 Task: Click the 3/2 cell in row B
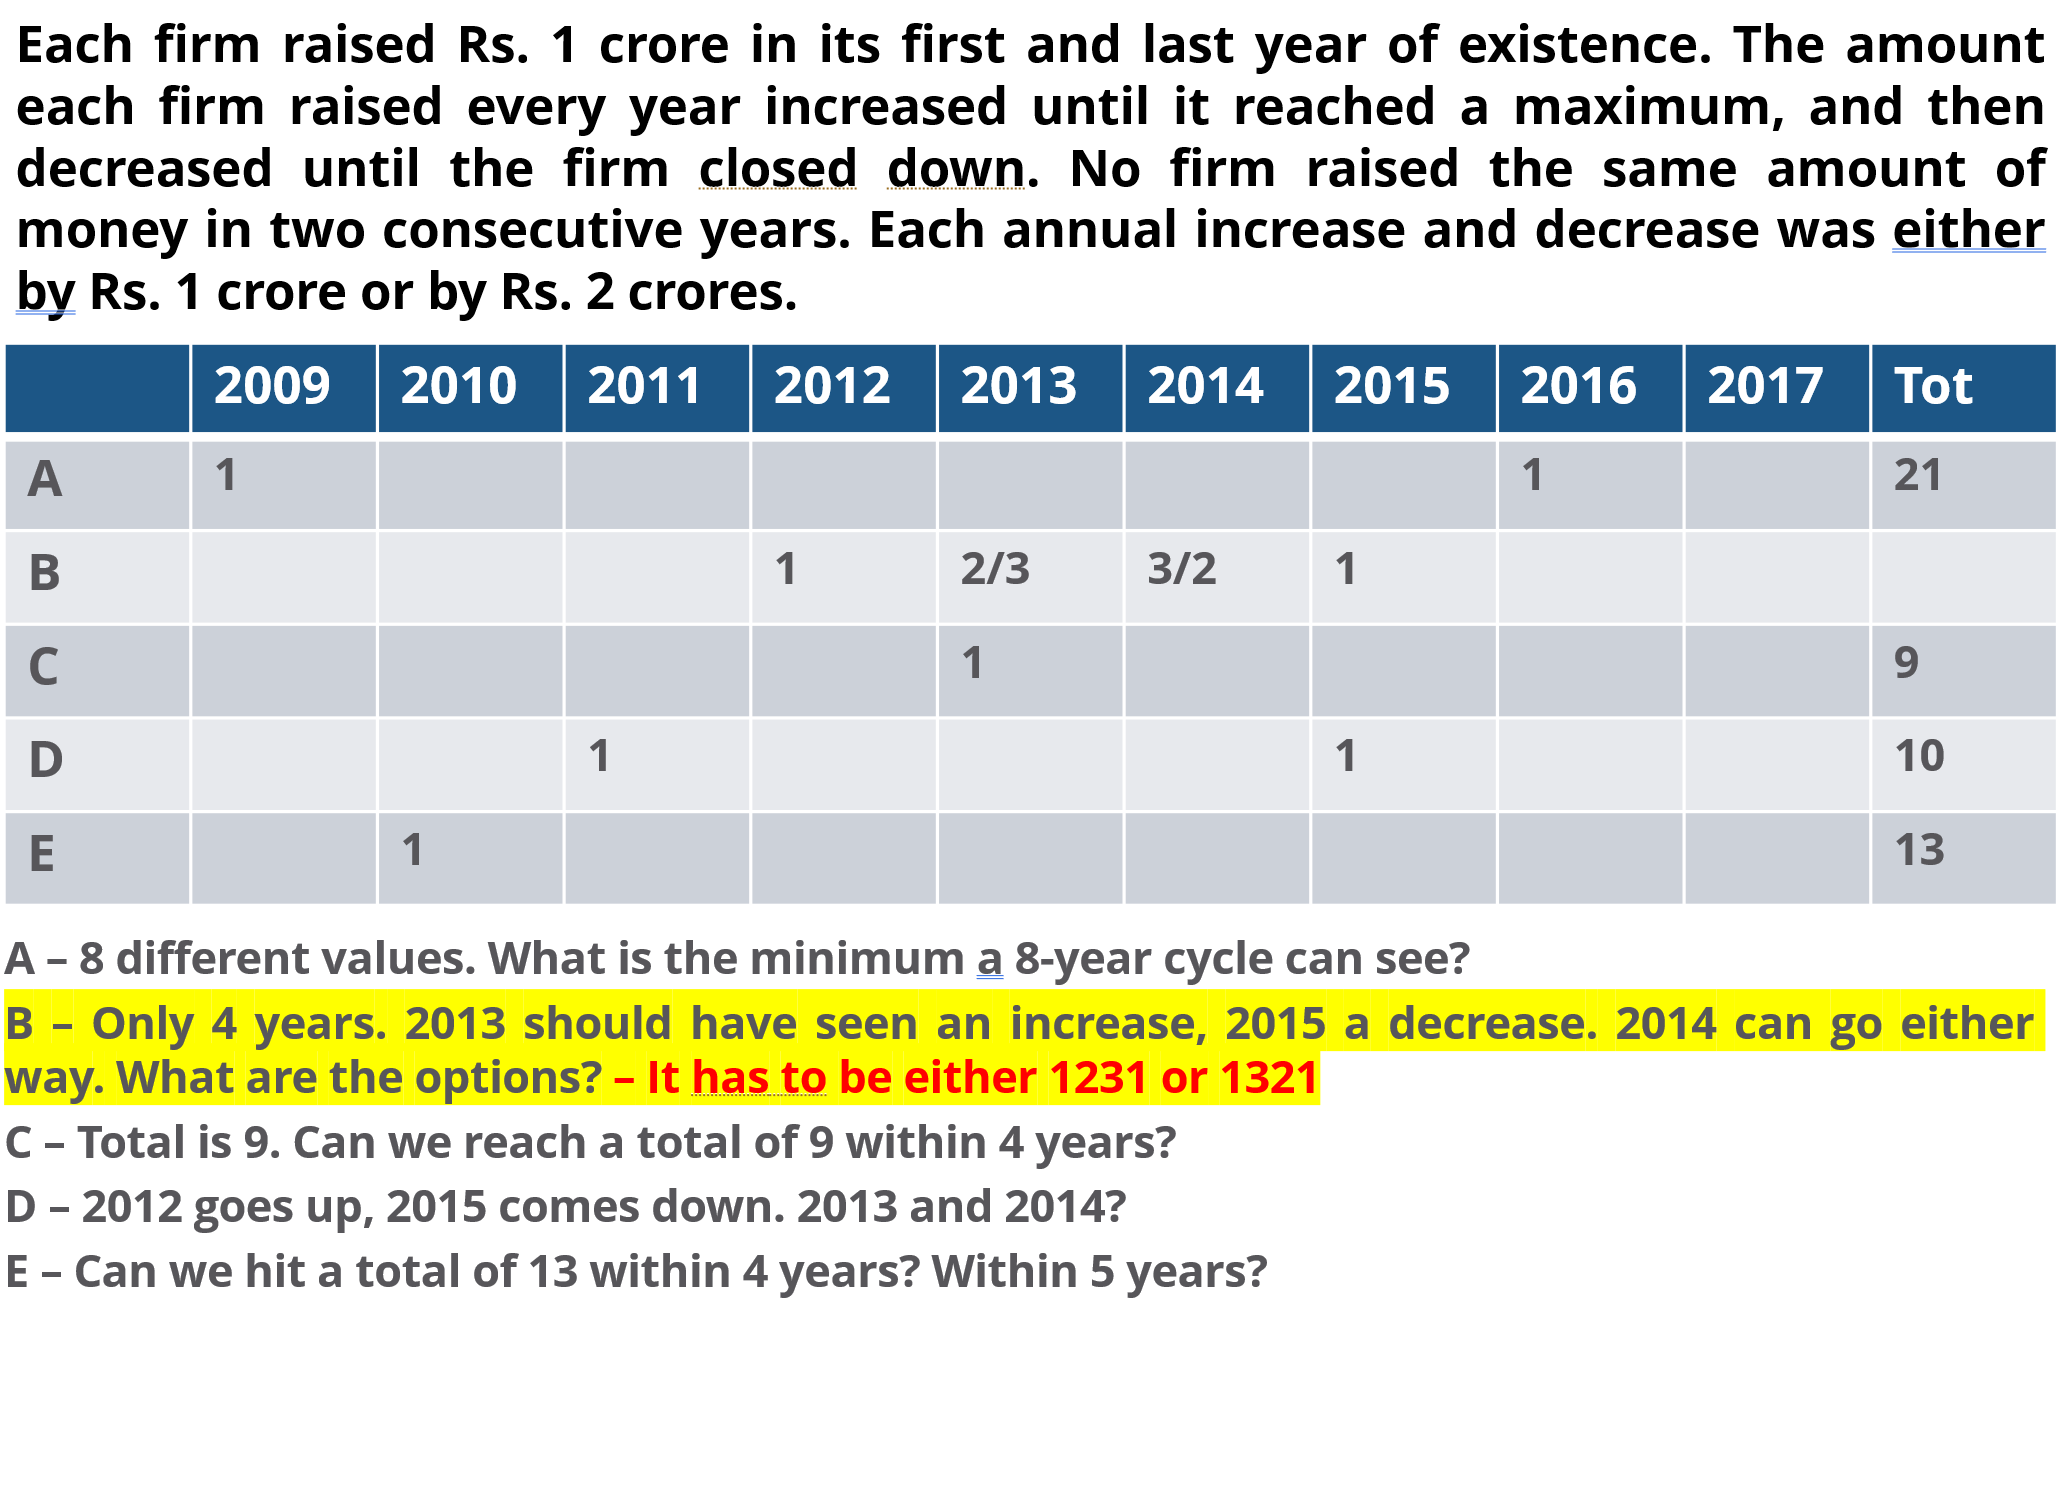coord(1217,578)
